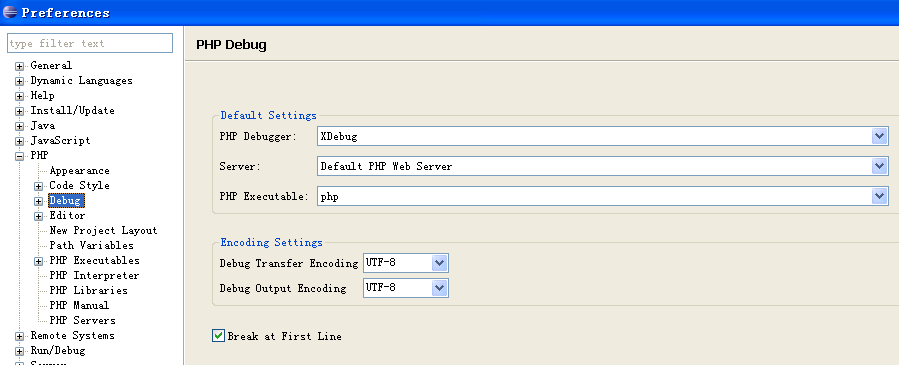Open the PHP Executable dropdown arrow
The width and height of the screenshot is (899, 365).
[x=880, y=196]
